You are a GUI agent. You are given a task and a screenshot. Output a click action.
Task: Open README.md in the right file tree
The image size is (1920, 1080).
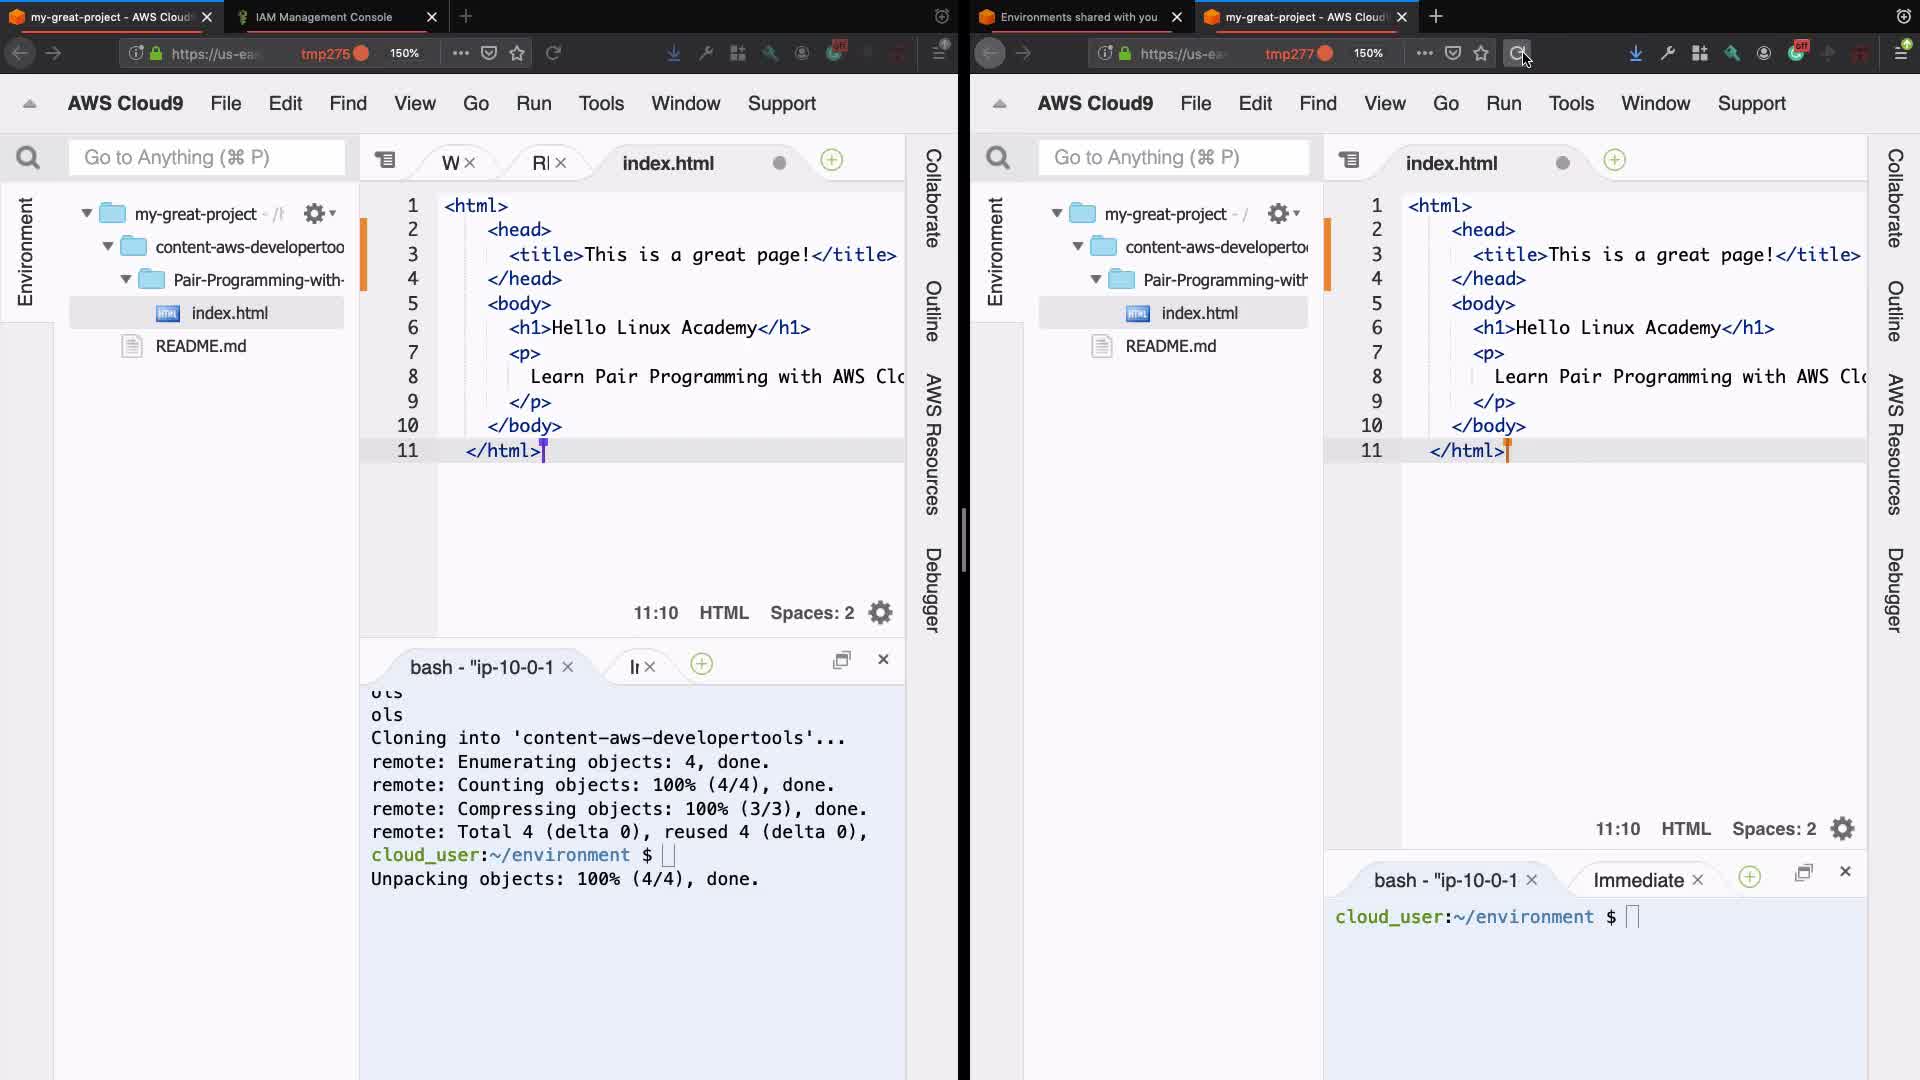click(1170, 346)
